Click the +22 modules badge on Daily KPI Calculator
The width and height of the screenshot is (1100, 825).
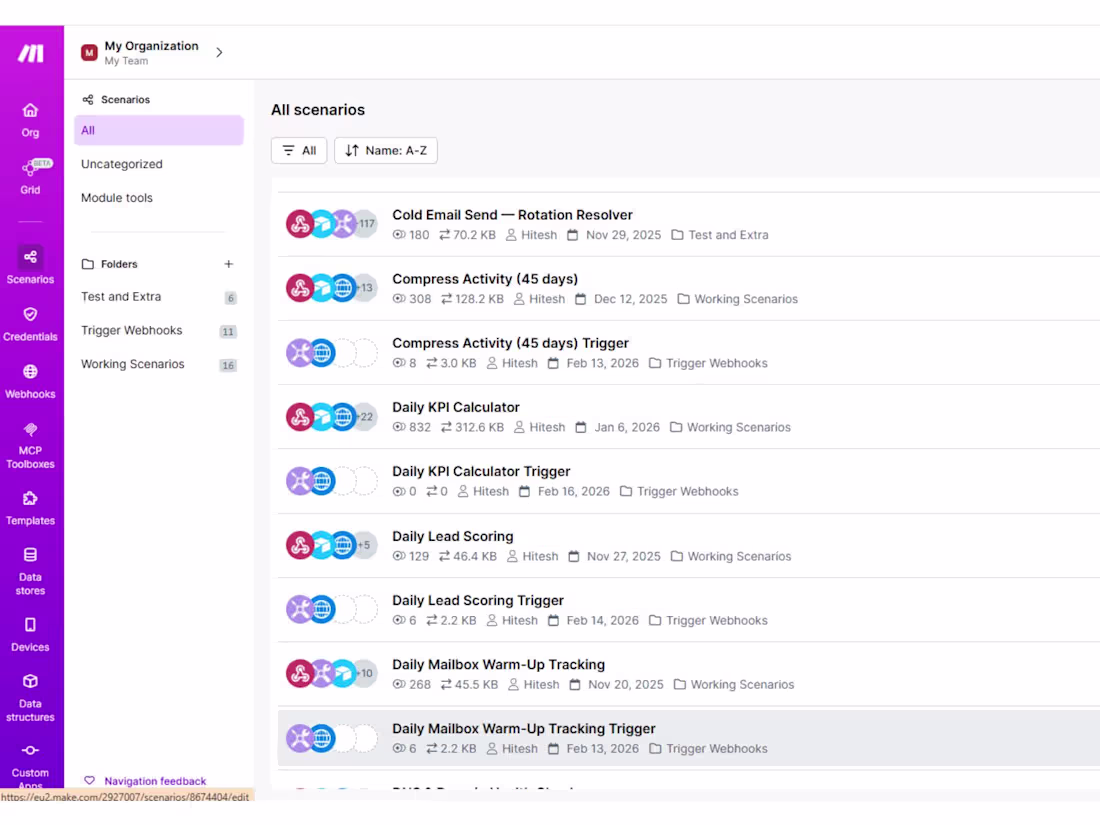(x=365, y=417)
